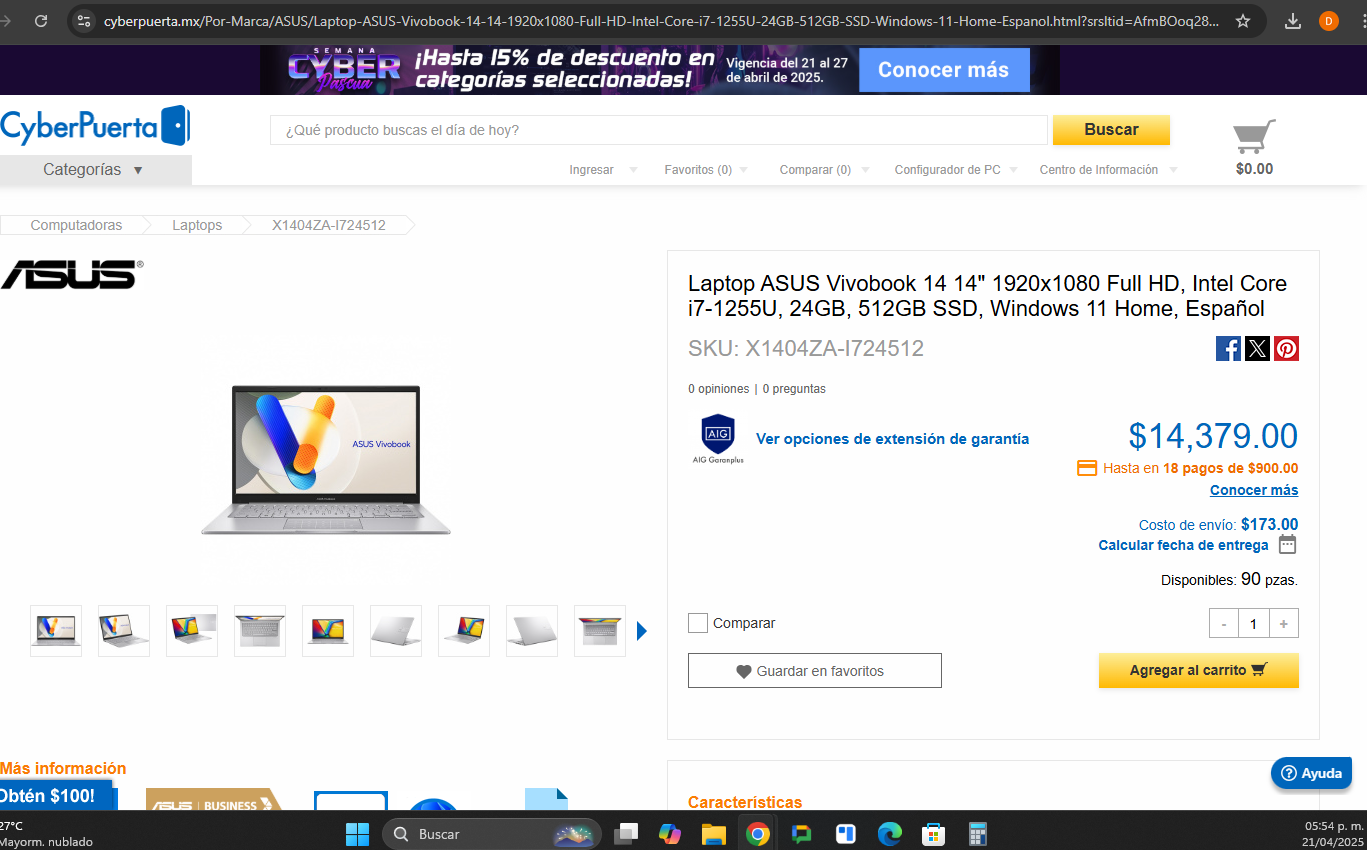Select the eighth product thumbnail
The image size is (1367, 850).
532,631
